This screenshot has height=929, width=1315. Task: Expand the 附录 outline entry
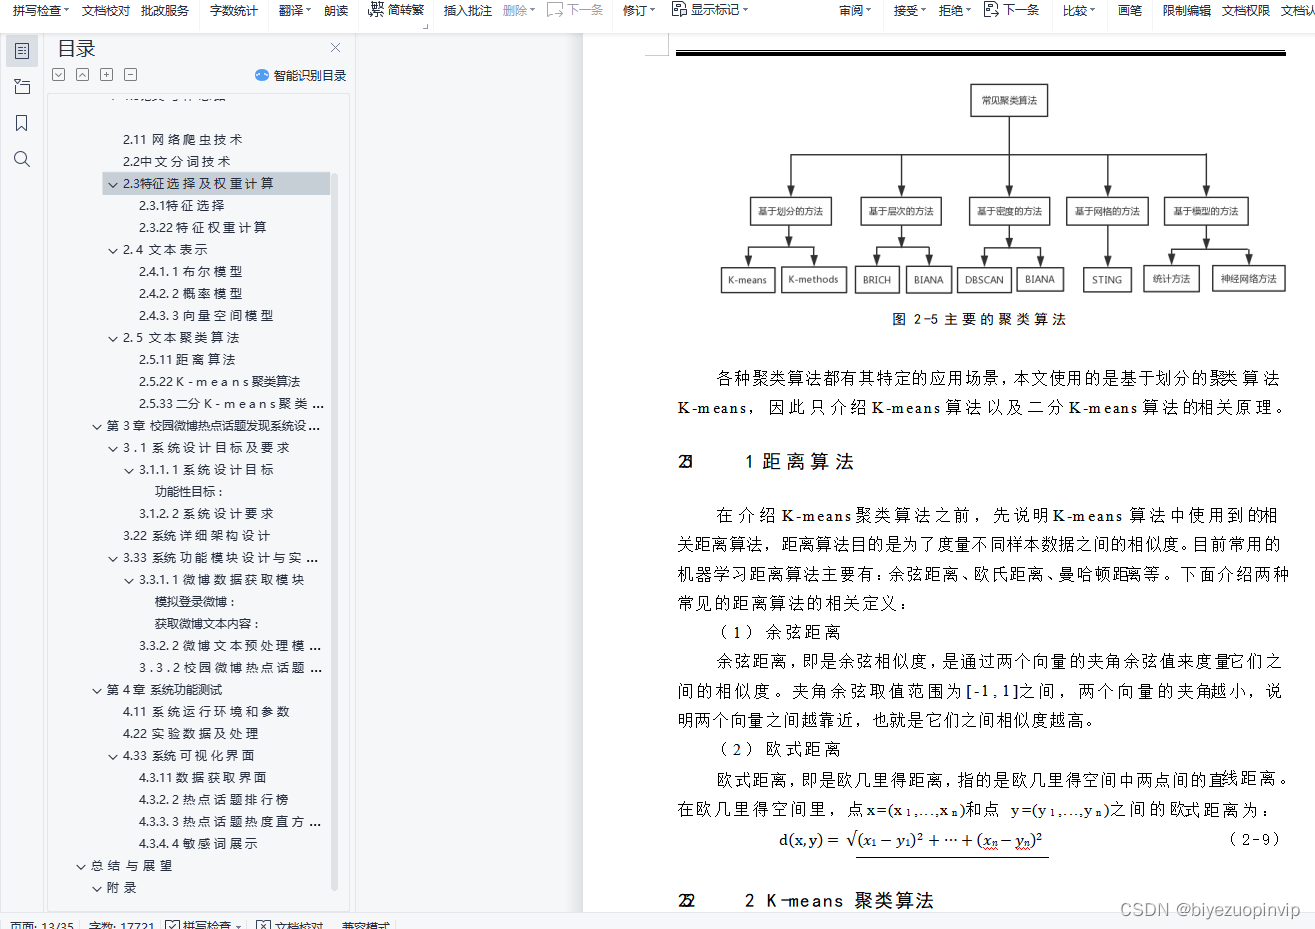pos(96,887)
